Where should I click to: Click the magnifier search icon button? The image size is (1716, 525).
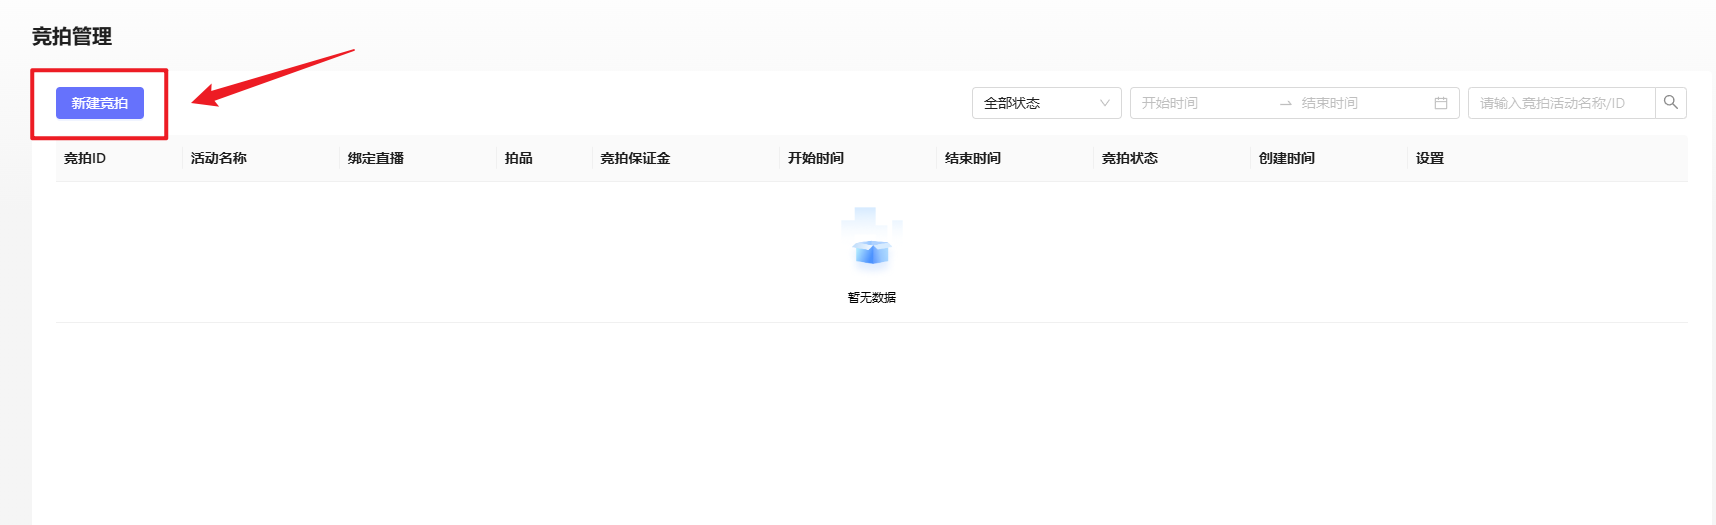pyautogui.click(x=1670, y=103)
